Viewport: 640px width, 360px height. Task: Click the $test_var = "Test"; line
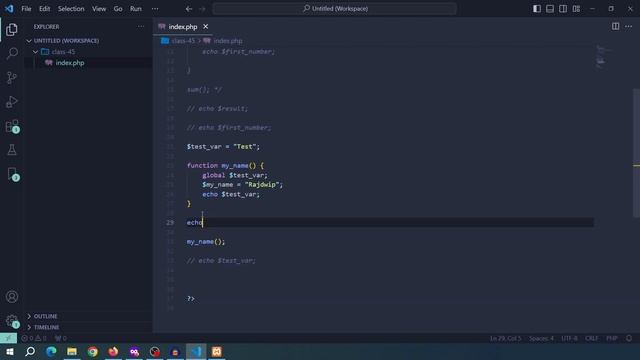click(x=223, y=147)
